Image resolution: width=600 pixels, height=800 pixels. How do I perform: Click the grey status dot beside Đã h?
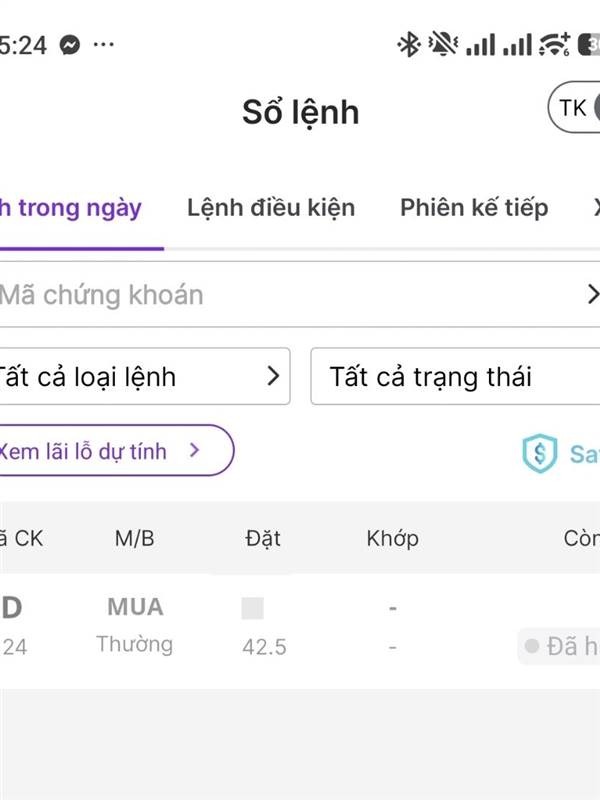pyautogui.click(x=531, y=647)
